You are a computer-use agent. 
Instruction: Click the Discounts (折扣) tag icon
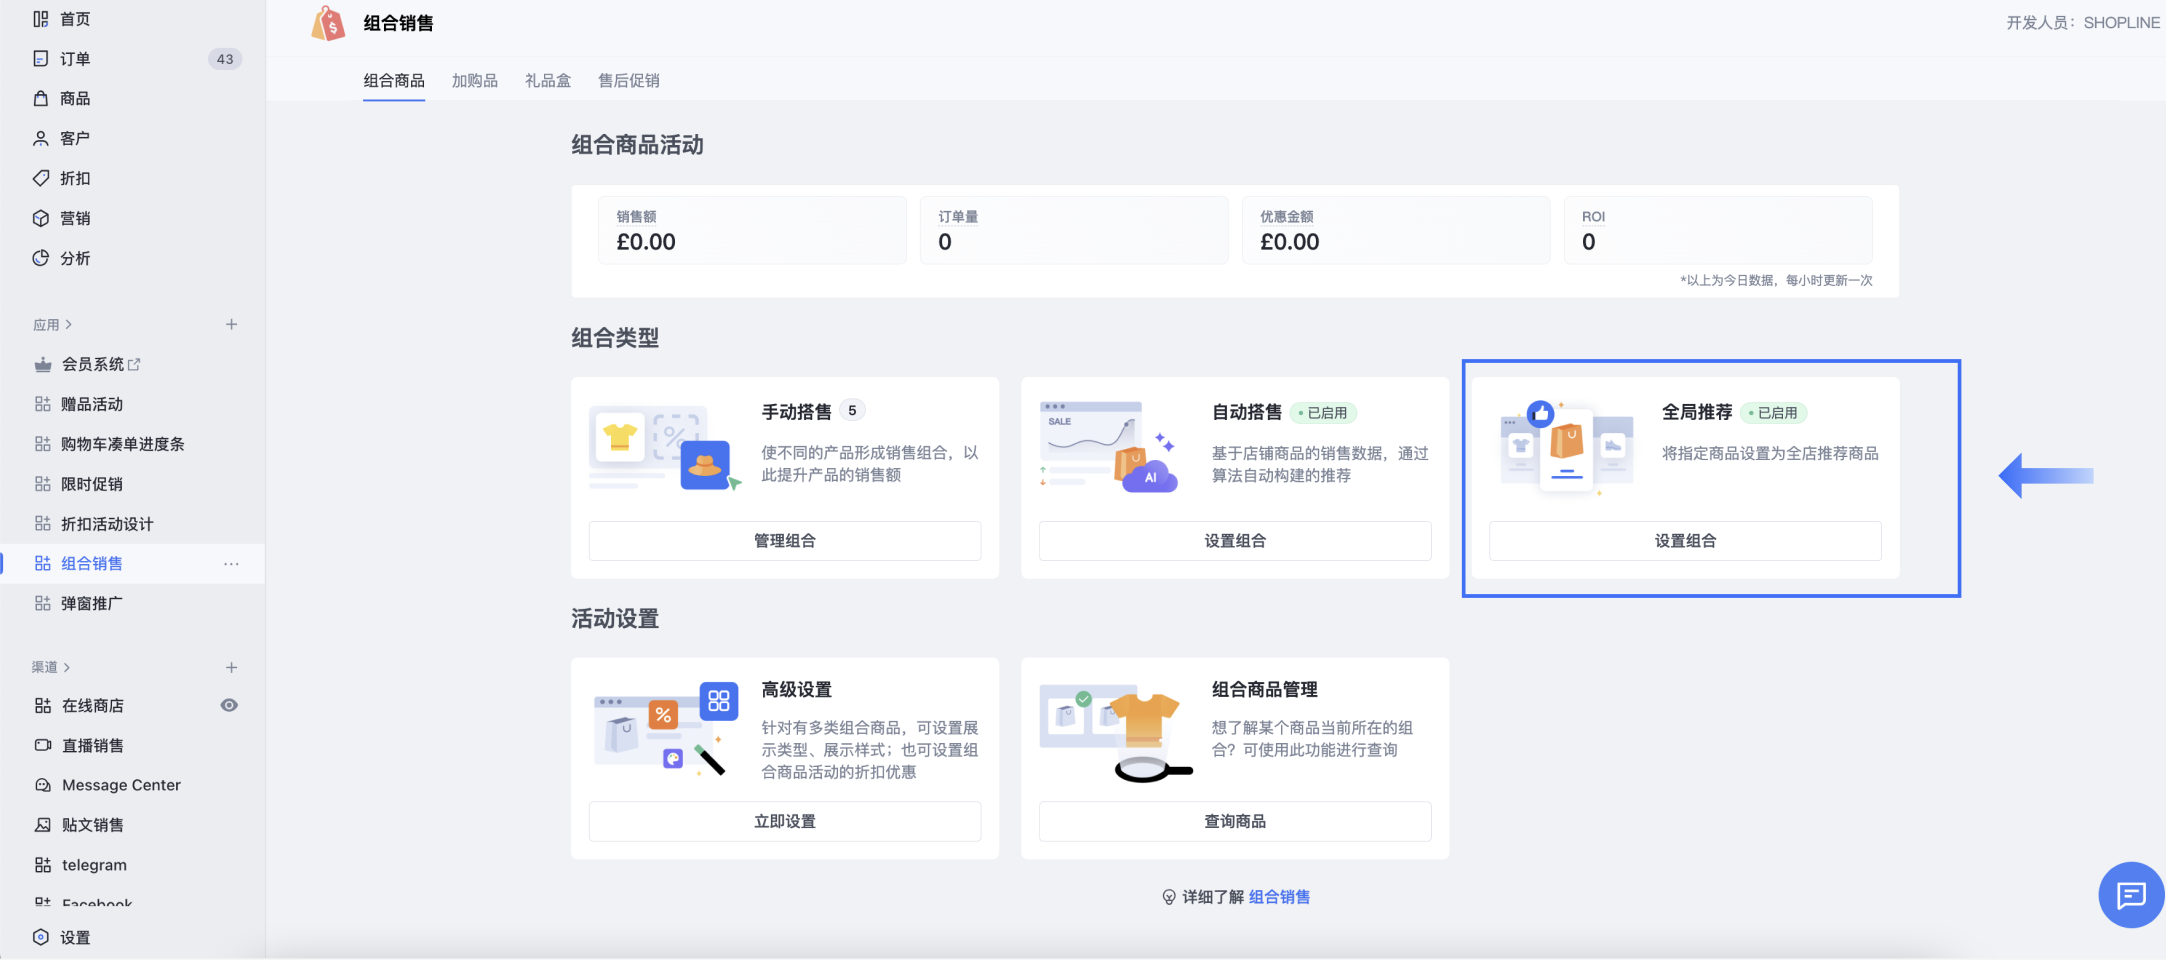41,178
